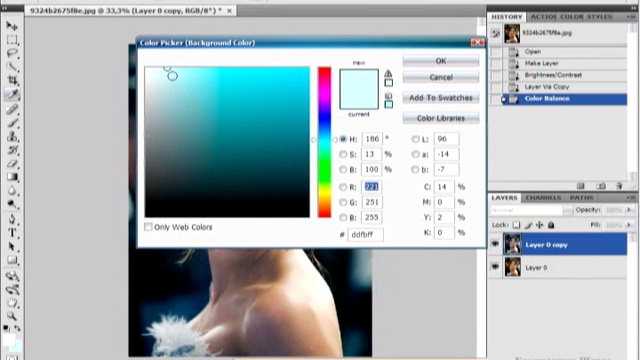Select the Lasso tool
The image size is (640, 360).
tap(12, 53)
